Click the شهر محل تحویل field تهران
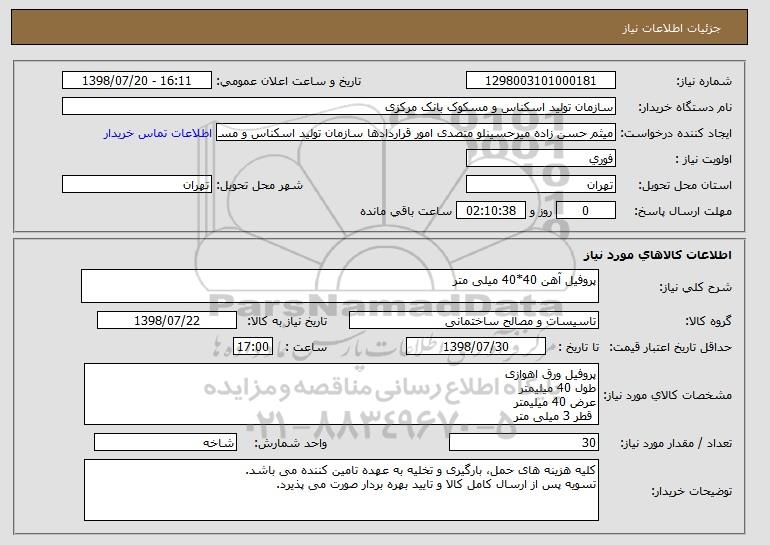The image size is (770, 545). pos(137,185)
